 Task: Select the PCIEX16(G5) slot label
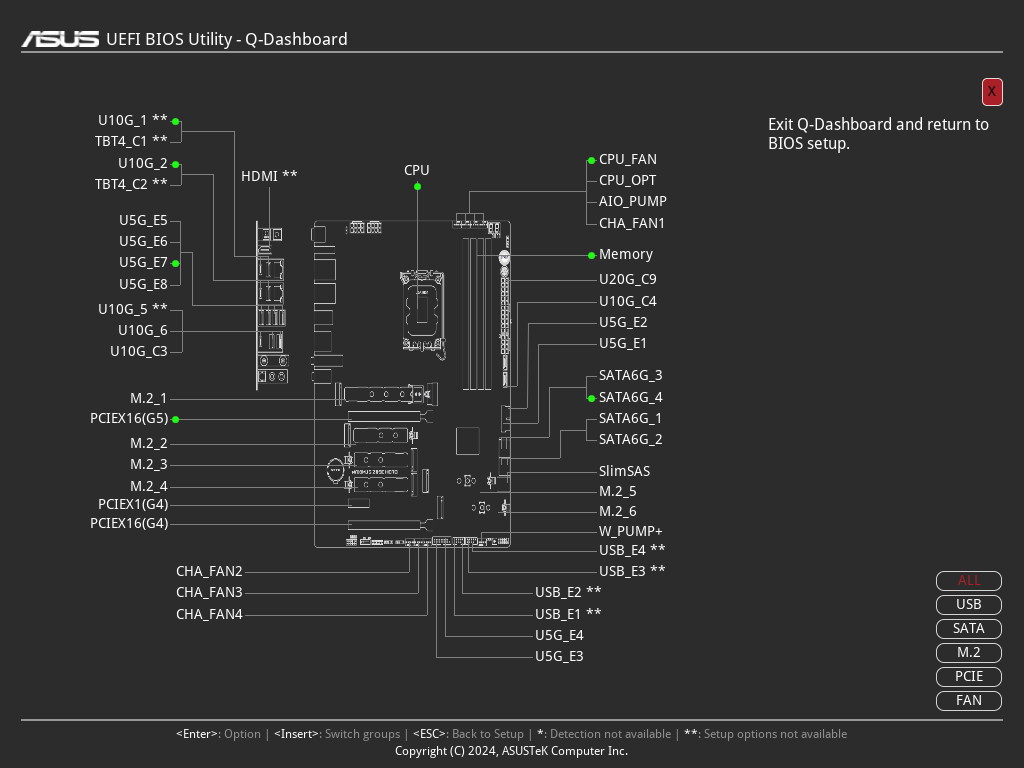point(129,419)
